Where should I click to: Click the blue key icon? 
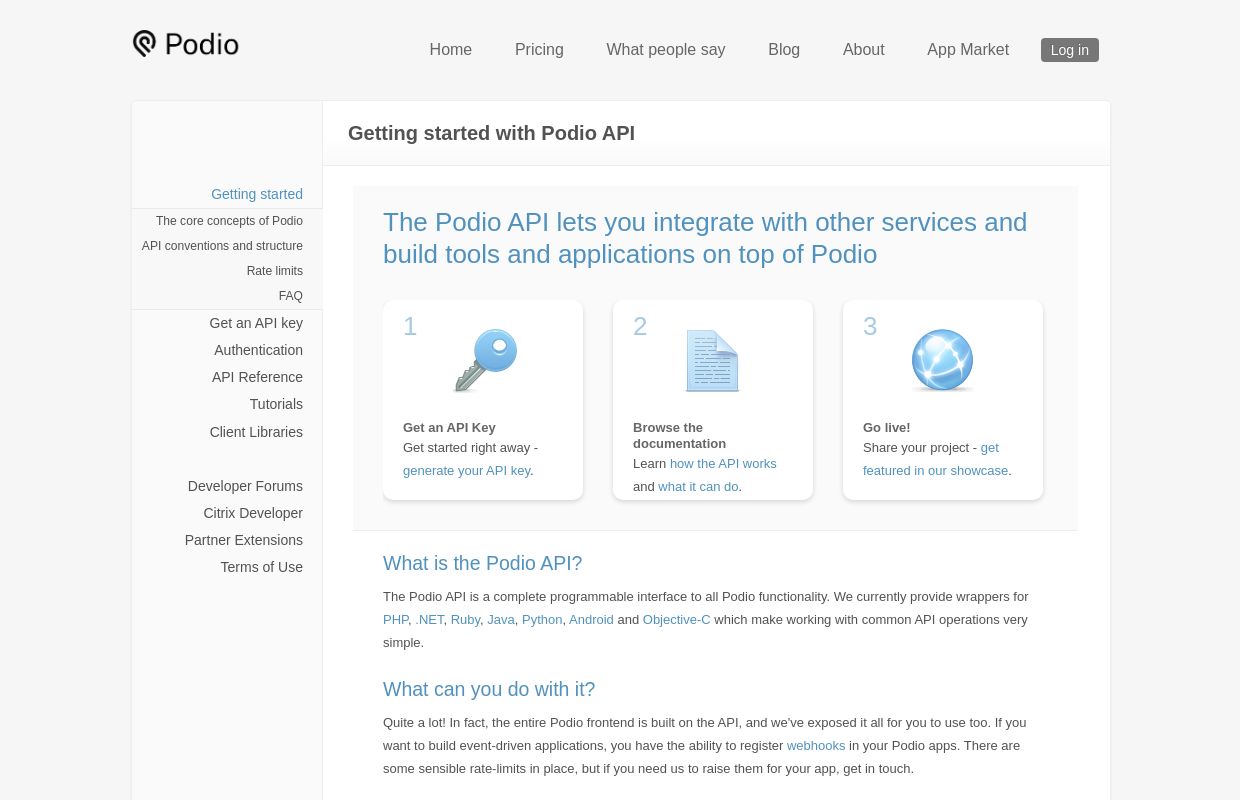tap(486, 360)
